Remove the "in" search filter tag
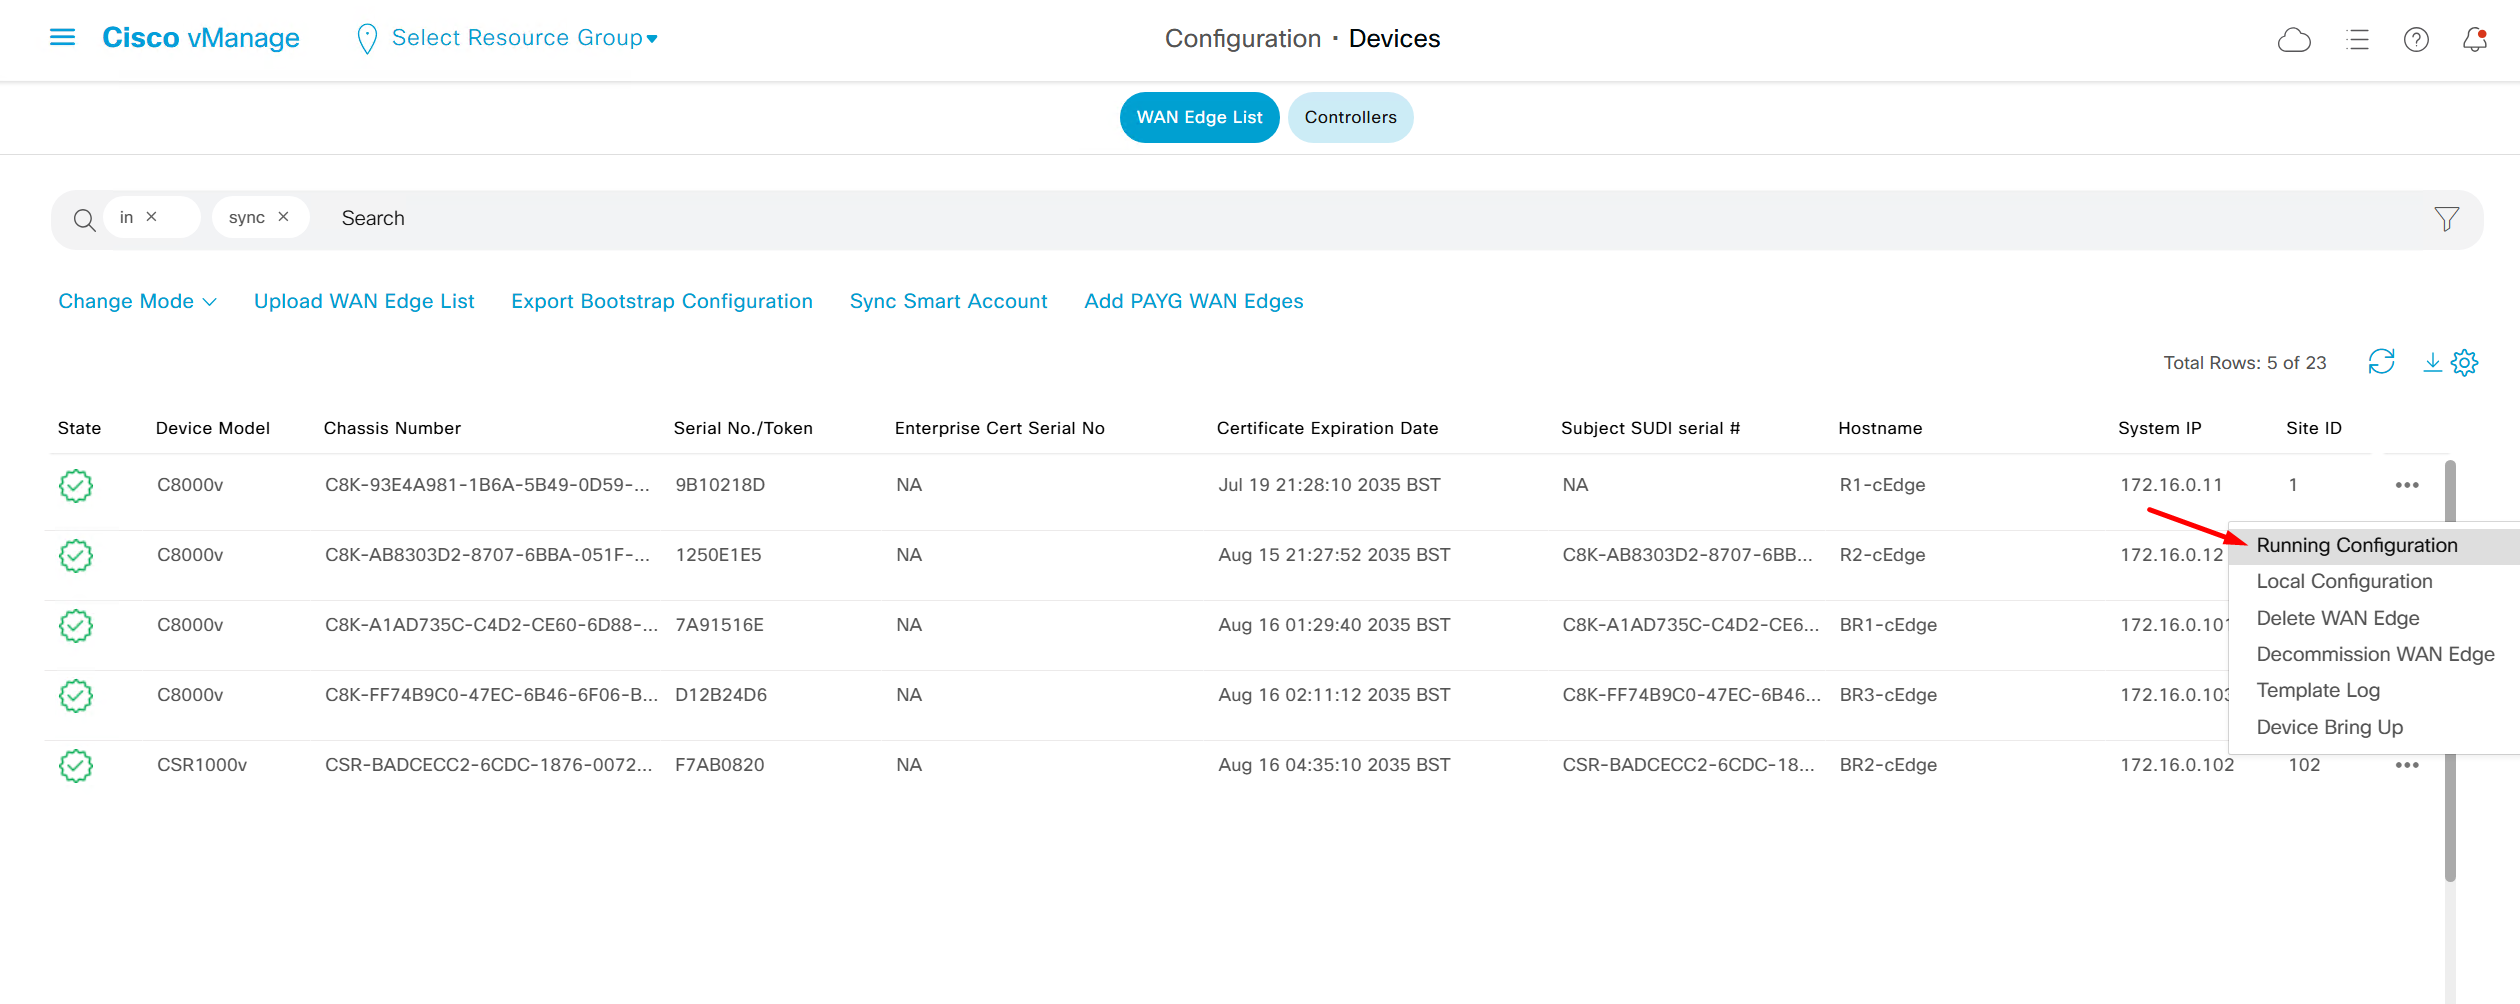This screenshot has width=2520, height=1004. pyautogui.click(x=152, y=217)
